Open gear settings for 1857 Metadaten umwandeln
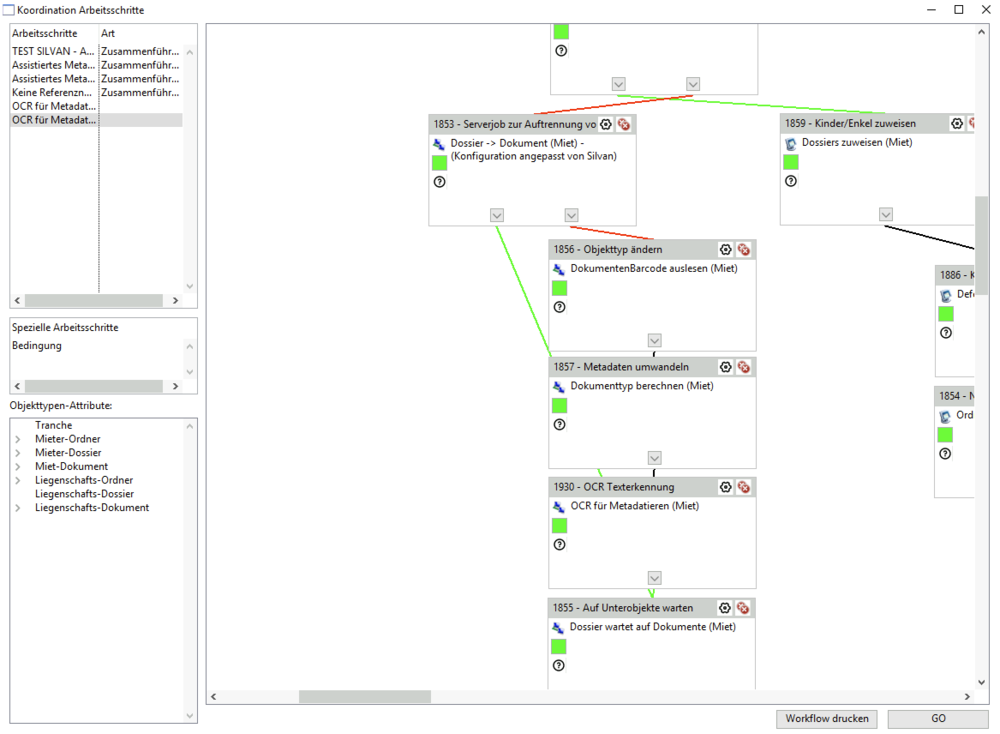 click(x=726, y=367)
